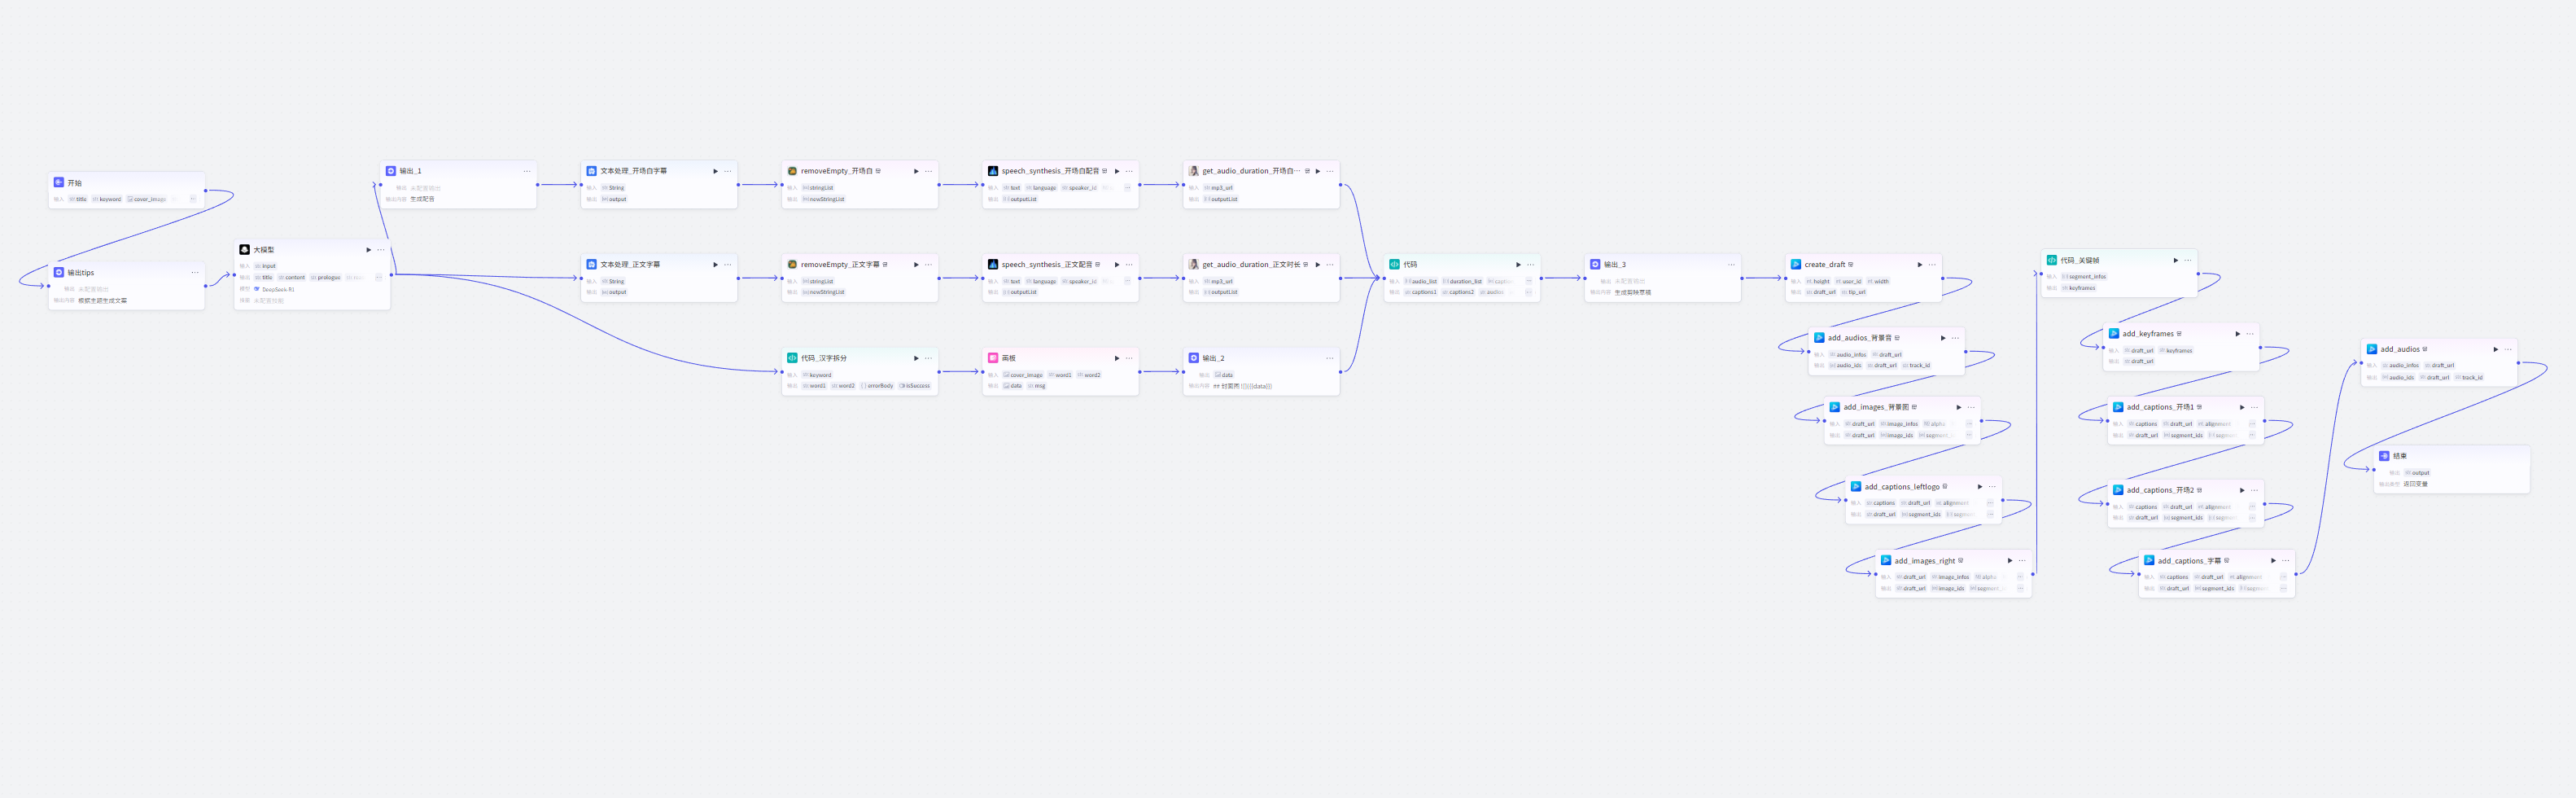The width and height of the screenshot is (2576, 798).
Task: Click the 文本处理_正文字幕 node icon
Action: [592, 264]
